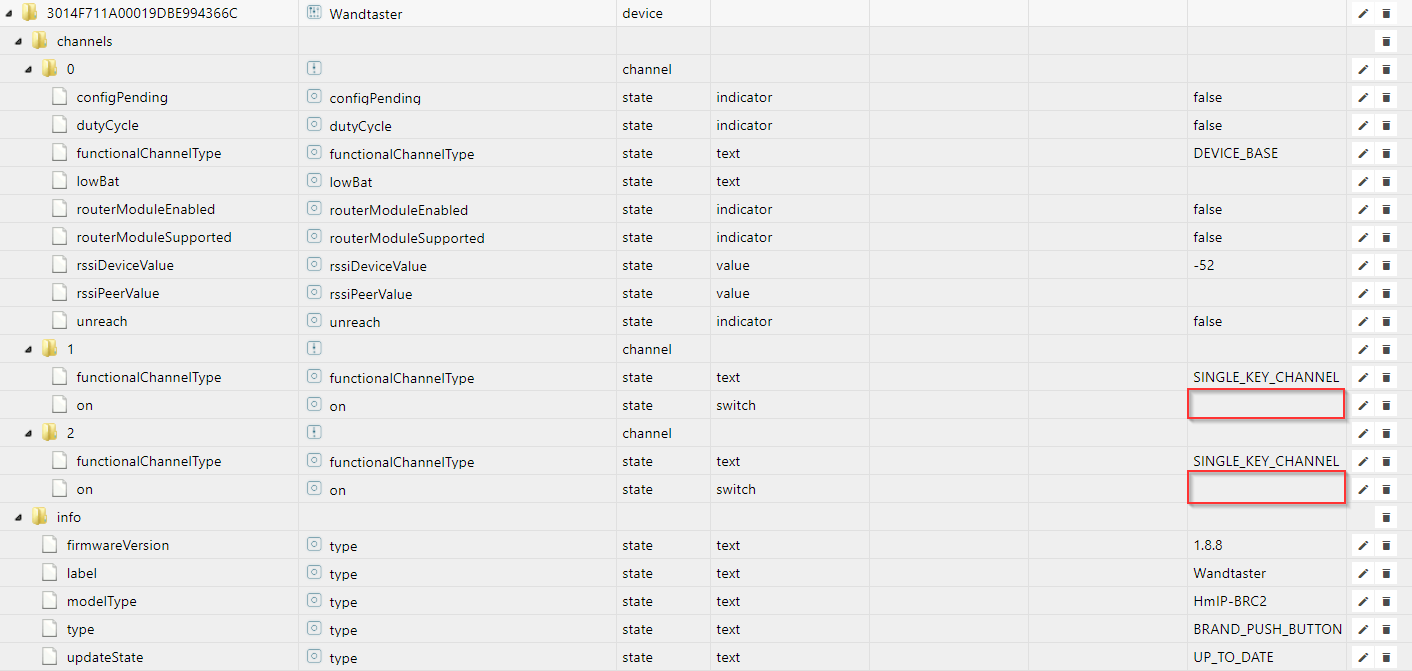Click the false value of unreach
This screenshot has width=1412, height=671.
pyautogui.click(x=1207, y=322)
